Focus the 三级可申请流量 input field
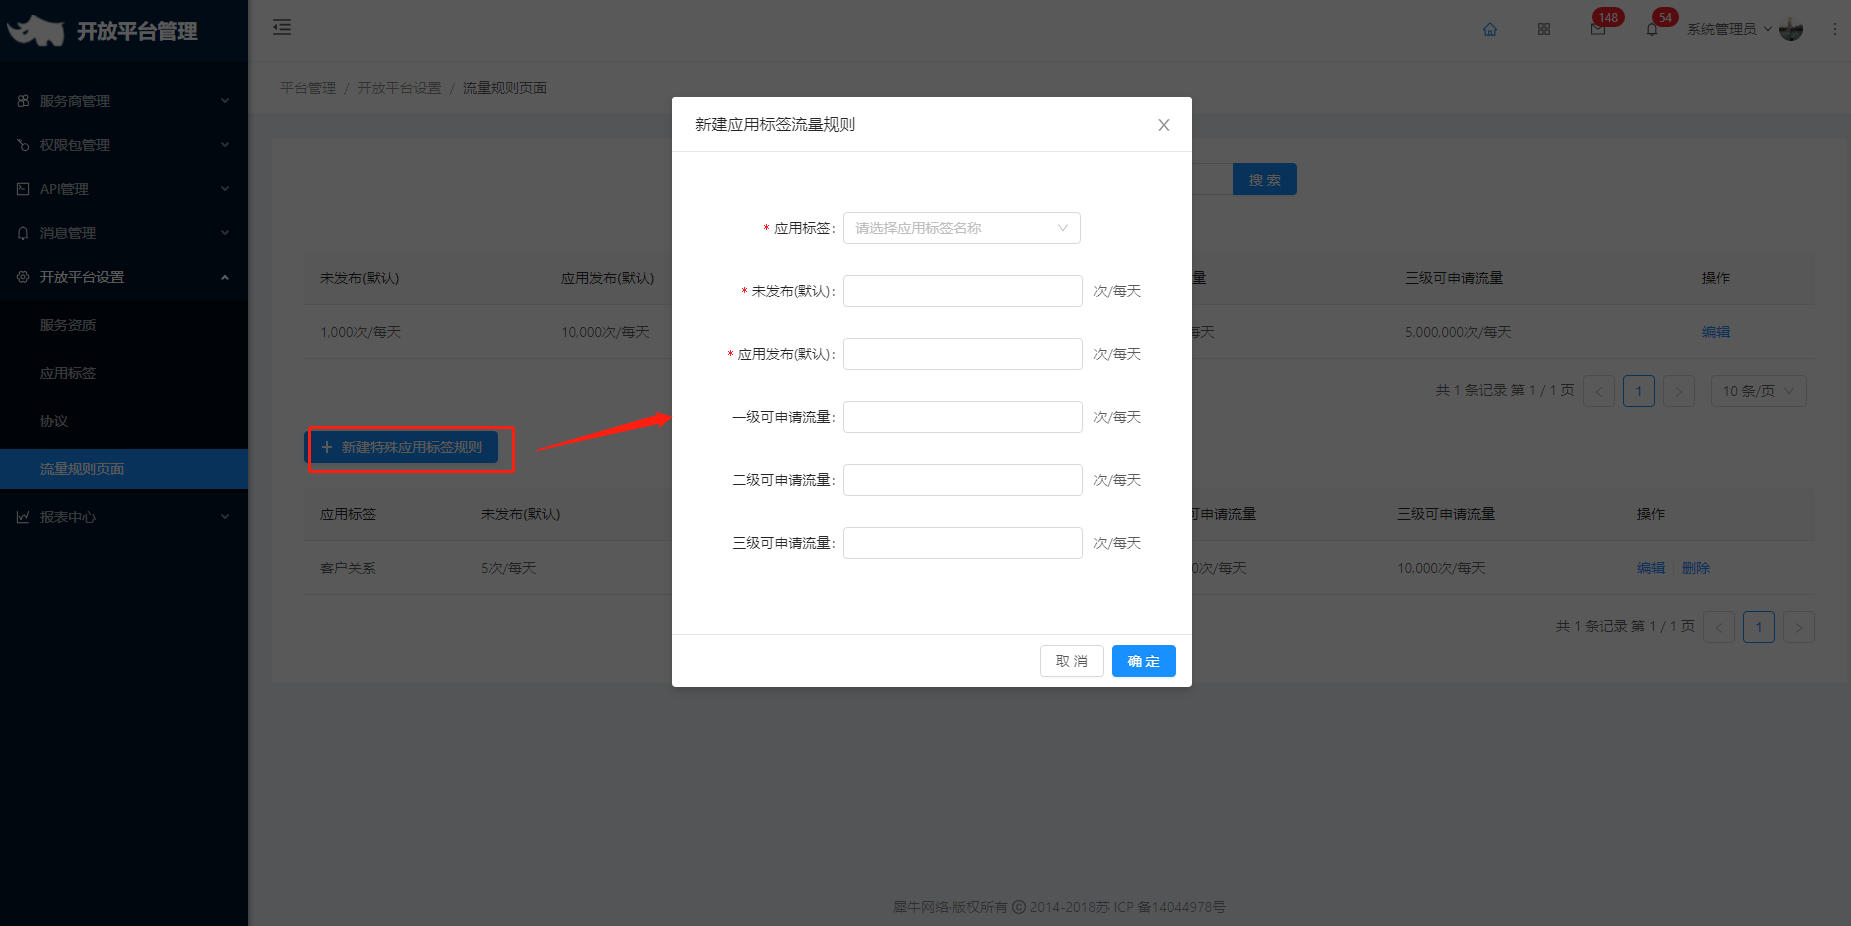This screenshot has width=1851, height=926. [x=963, y=543]
